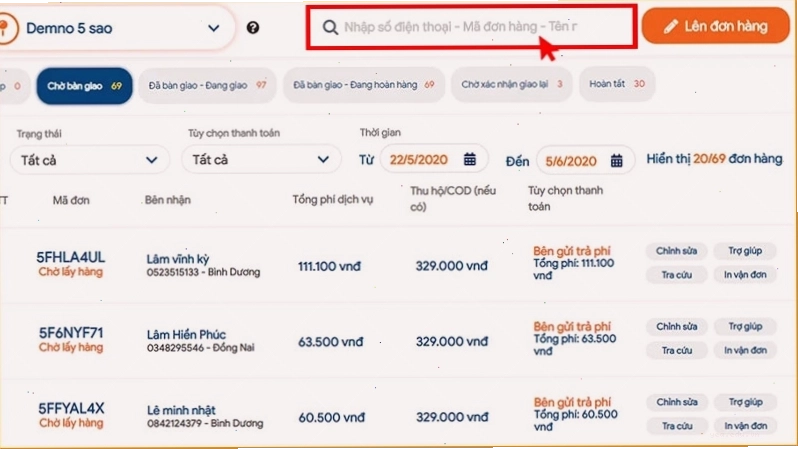The image size is (798, 451).
Task: Click the Thu hộ/COD column header
Action: (453, 199)
